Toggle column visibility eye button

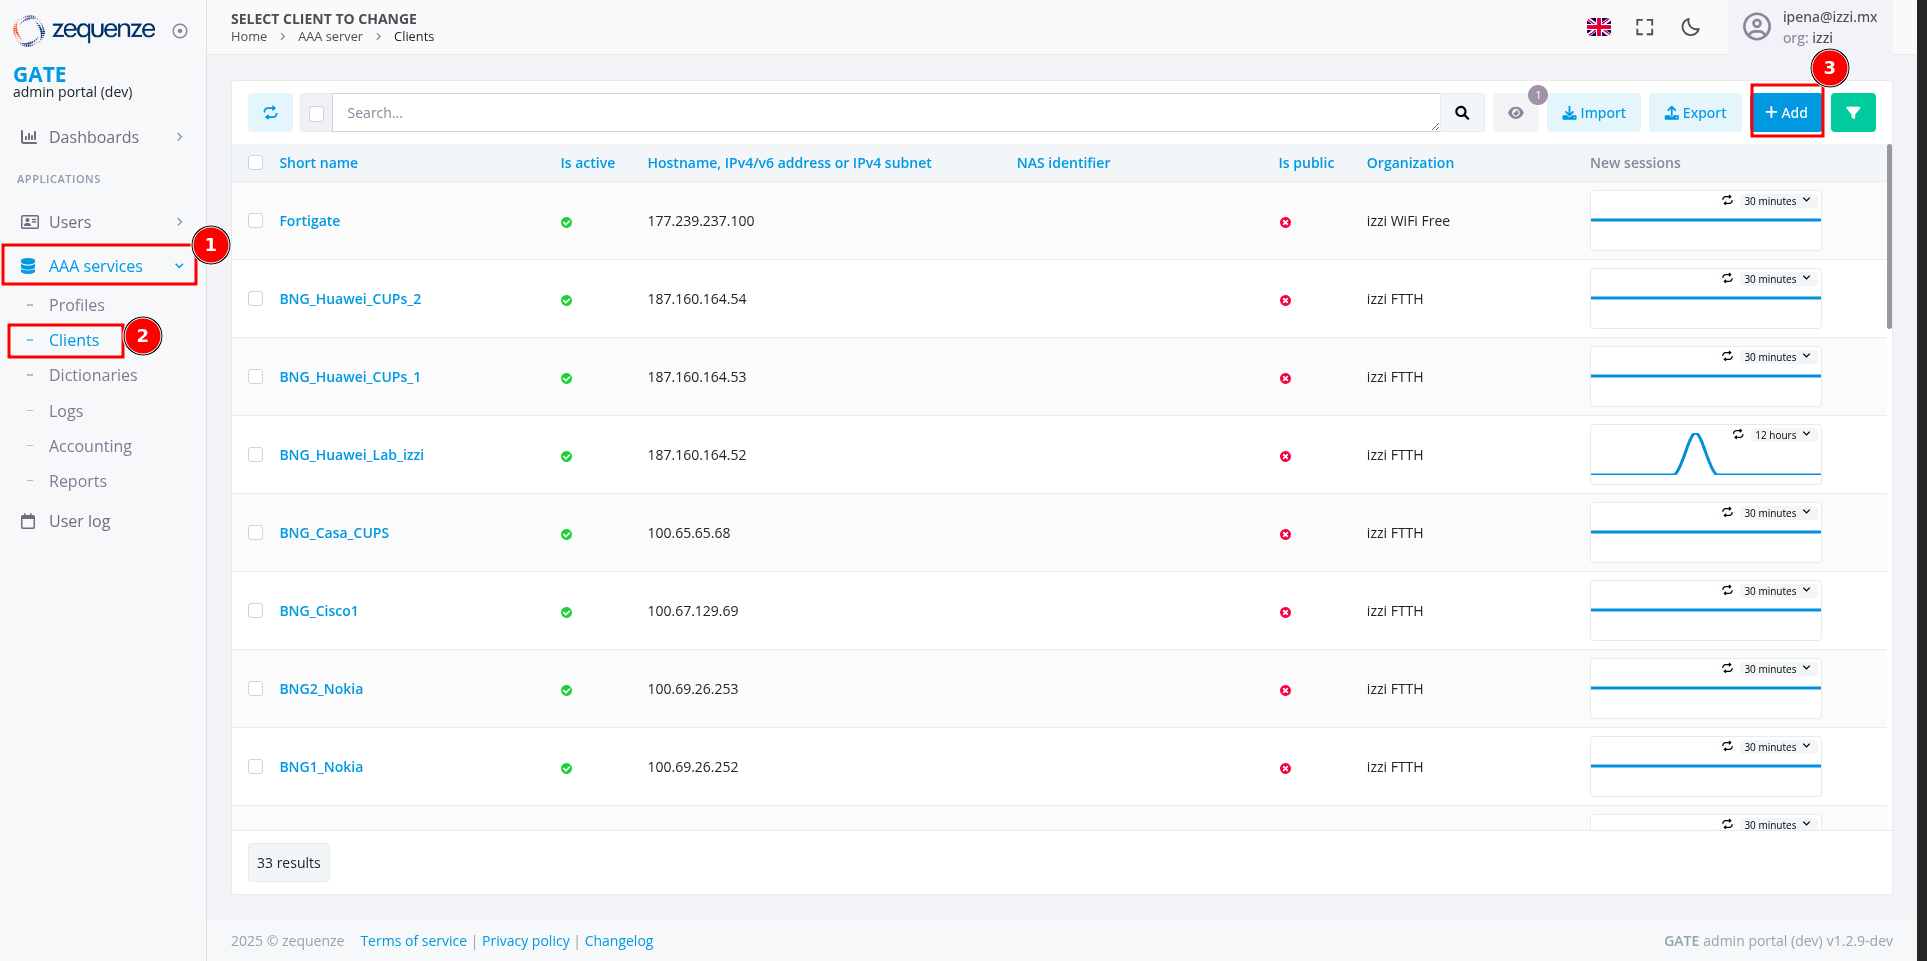(x=1516, y=113)
